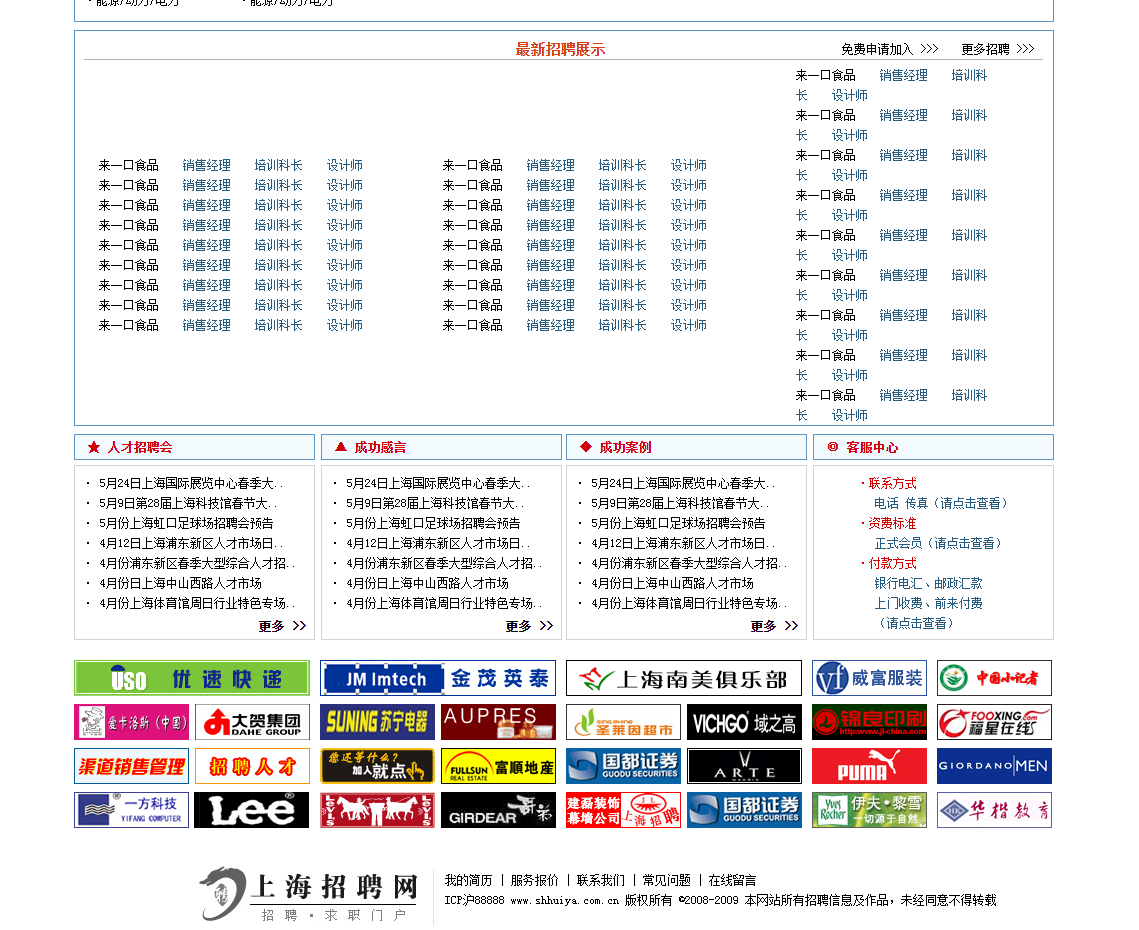Go to 上海招聘网 footer site logo
The height and width of the screenshot is (930, 1139).
point(309,894)
